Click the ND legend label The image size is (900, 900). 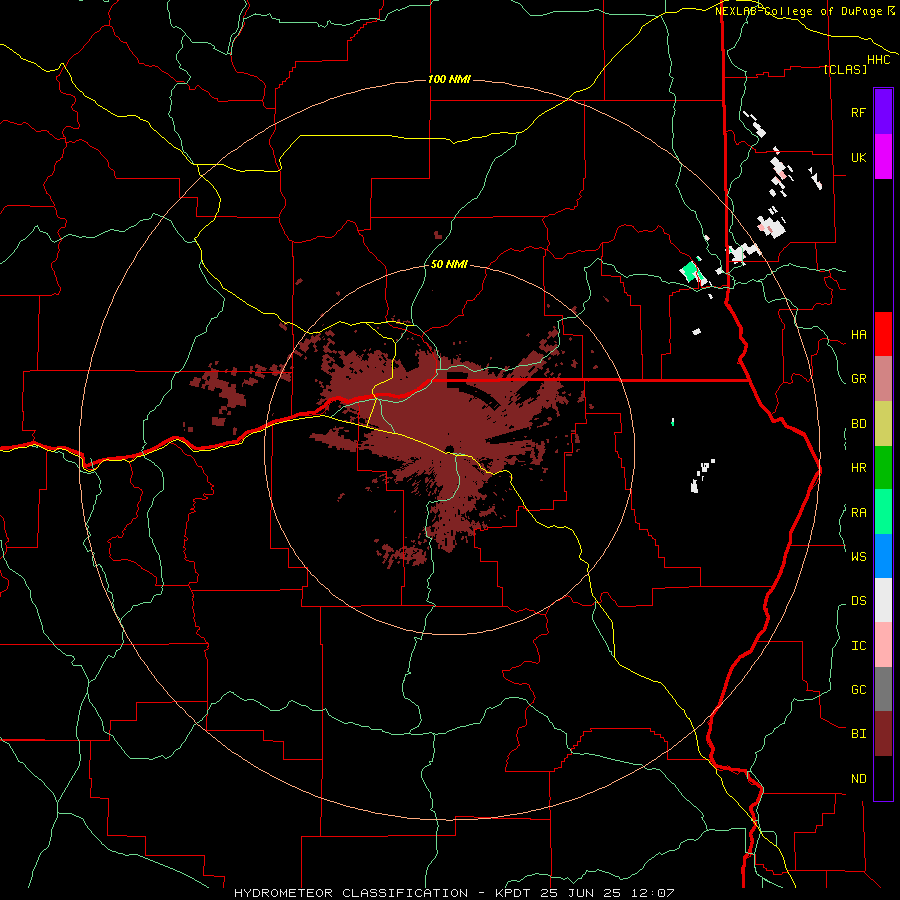click(858, 779)
